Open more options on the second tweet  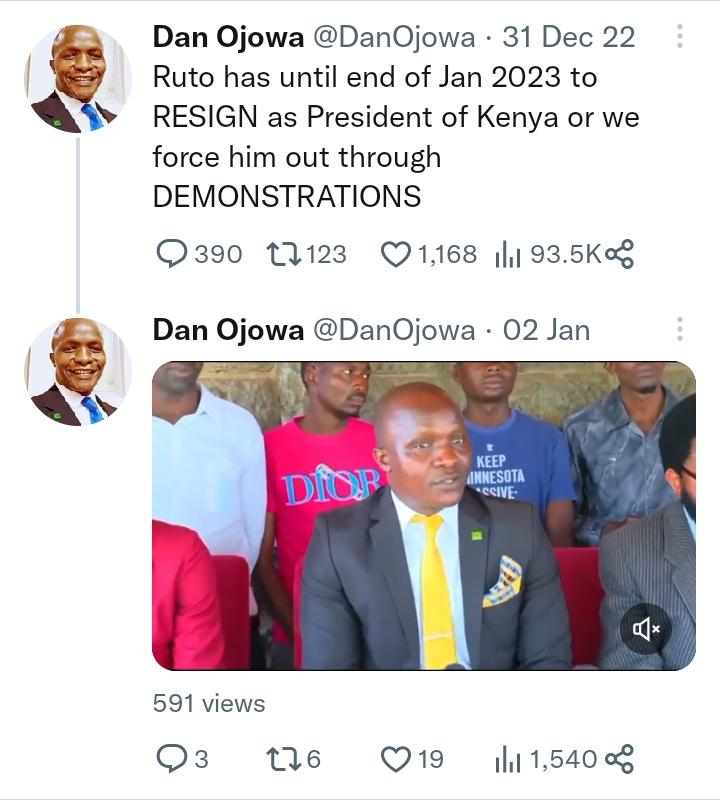(680, 330)
